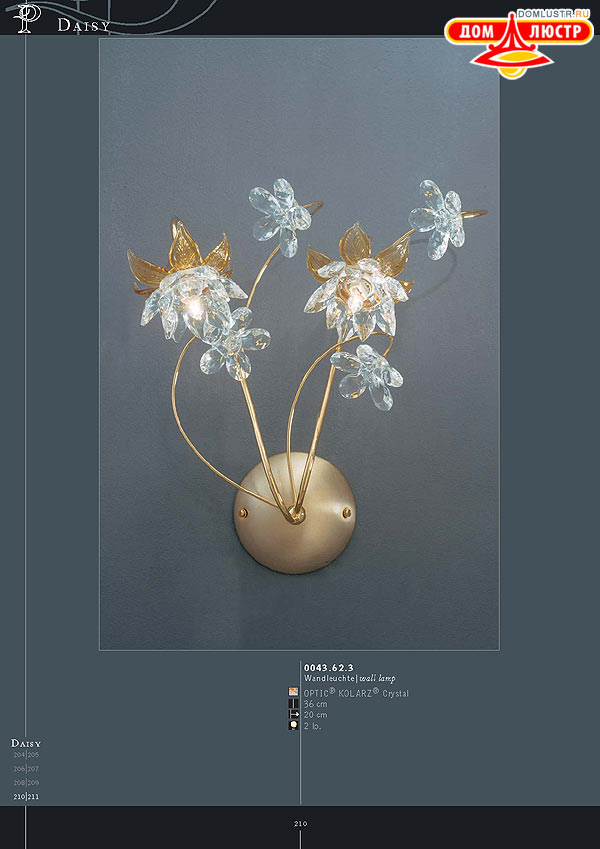Go to pages 206|207 in Daisy index

[26, 768]
